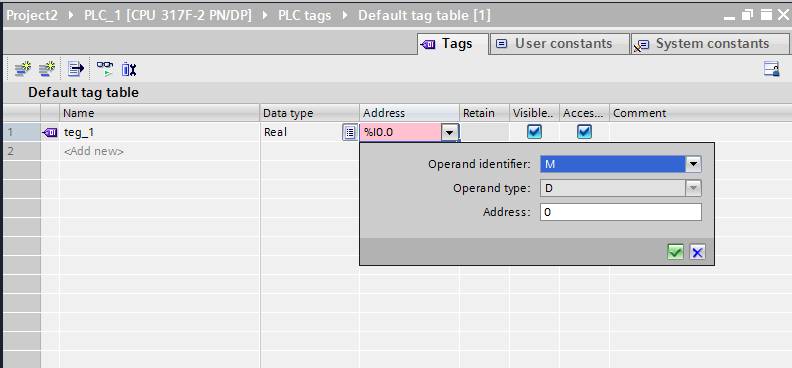Restore the editor window size
The image size is (792, 368).
748,16
